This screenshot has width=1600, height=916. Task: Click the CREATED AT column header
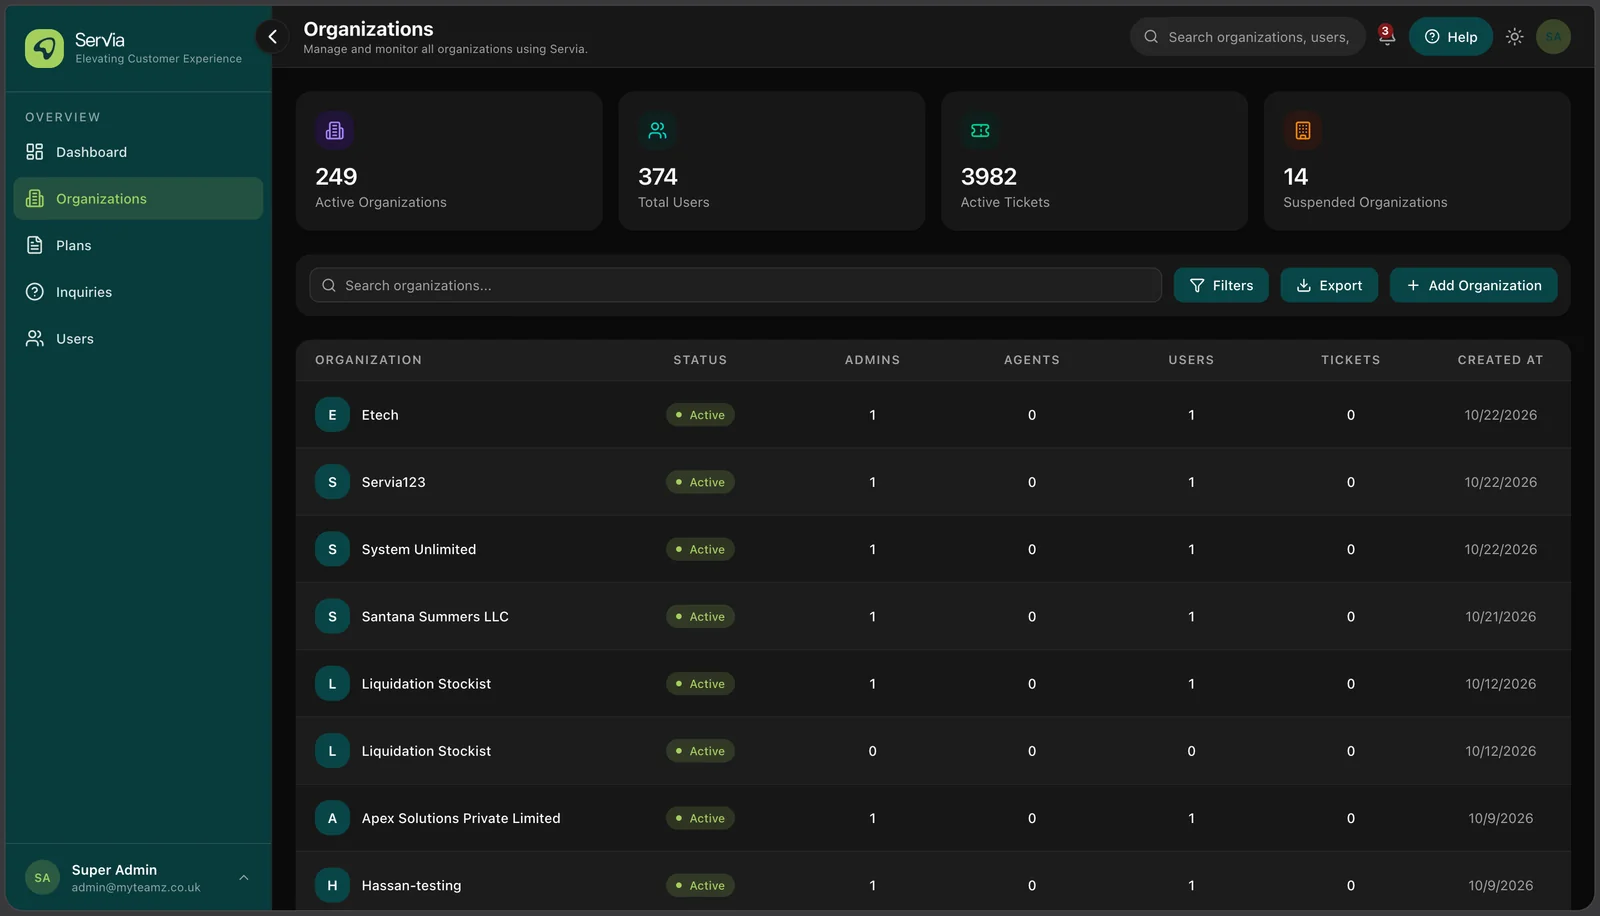(1500, 360)
